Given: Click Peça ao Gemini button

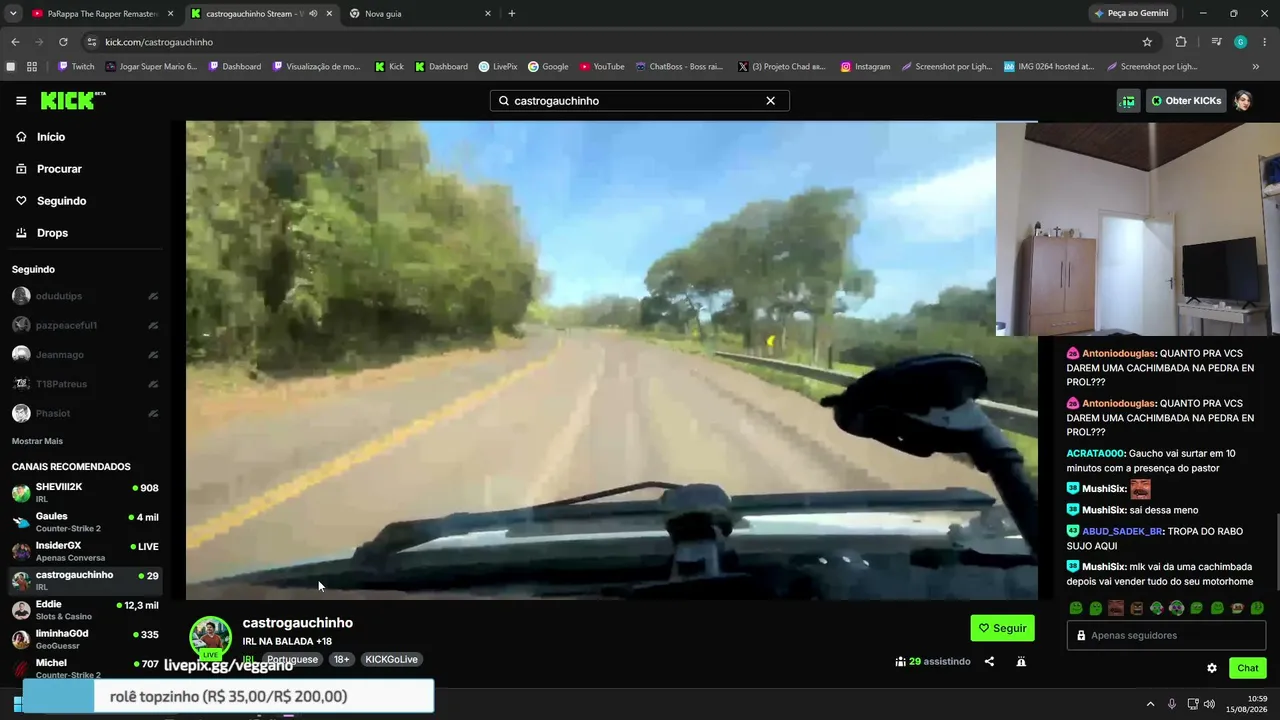Looking at the screenshot, I should (1132, 14).
